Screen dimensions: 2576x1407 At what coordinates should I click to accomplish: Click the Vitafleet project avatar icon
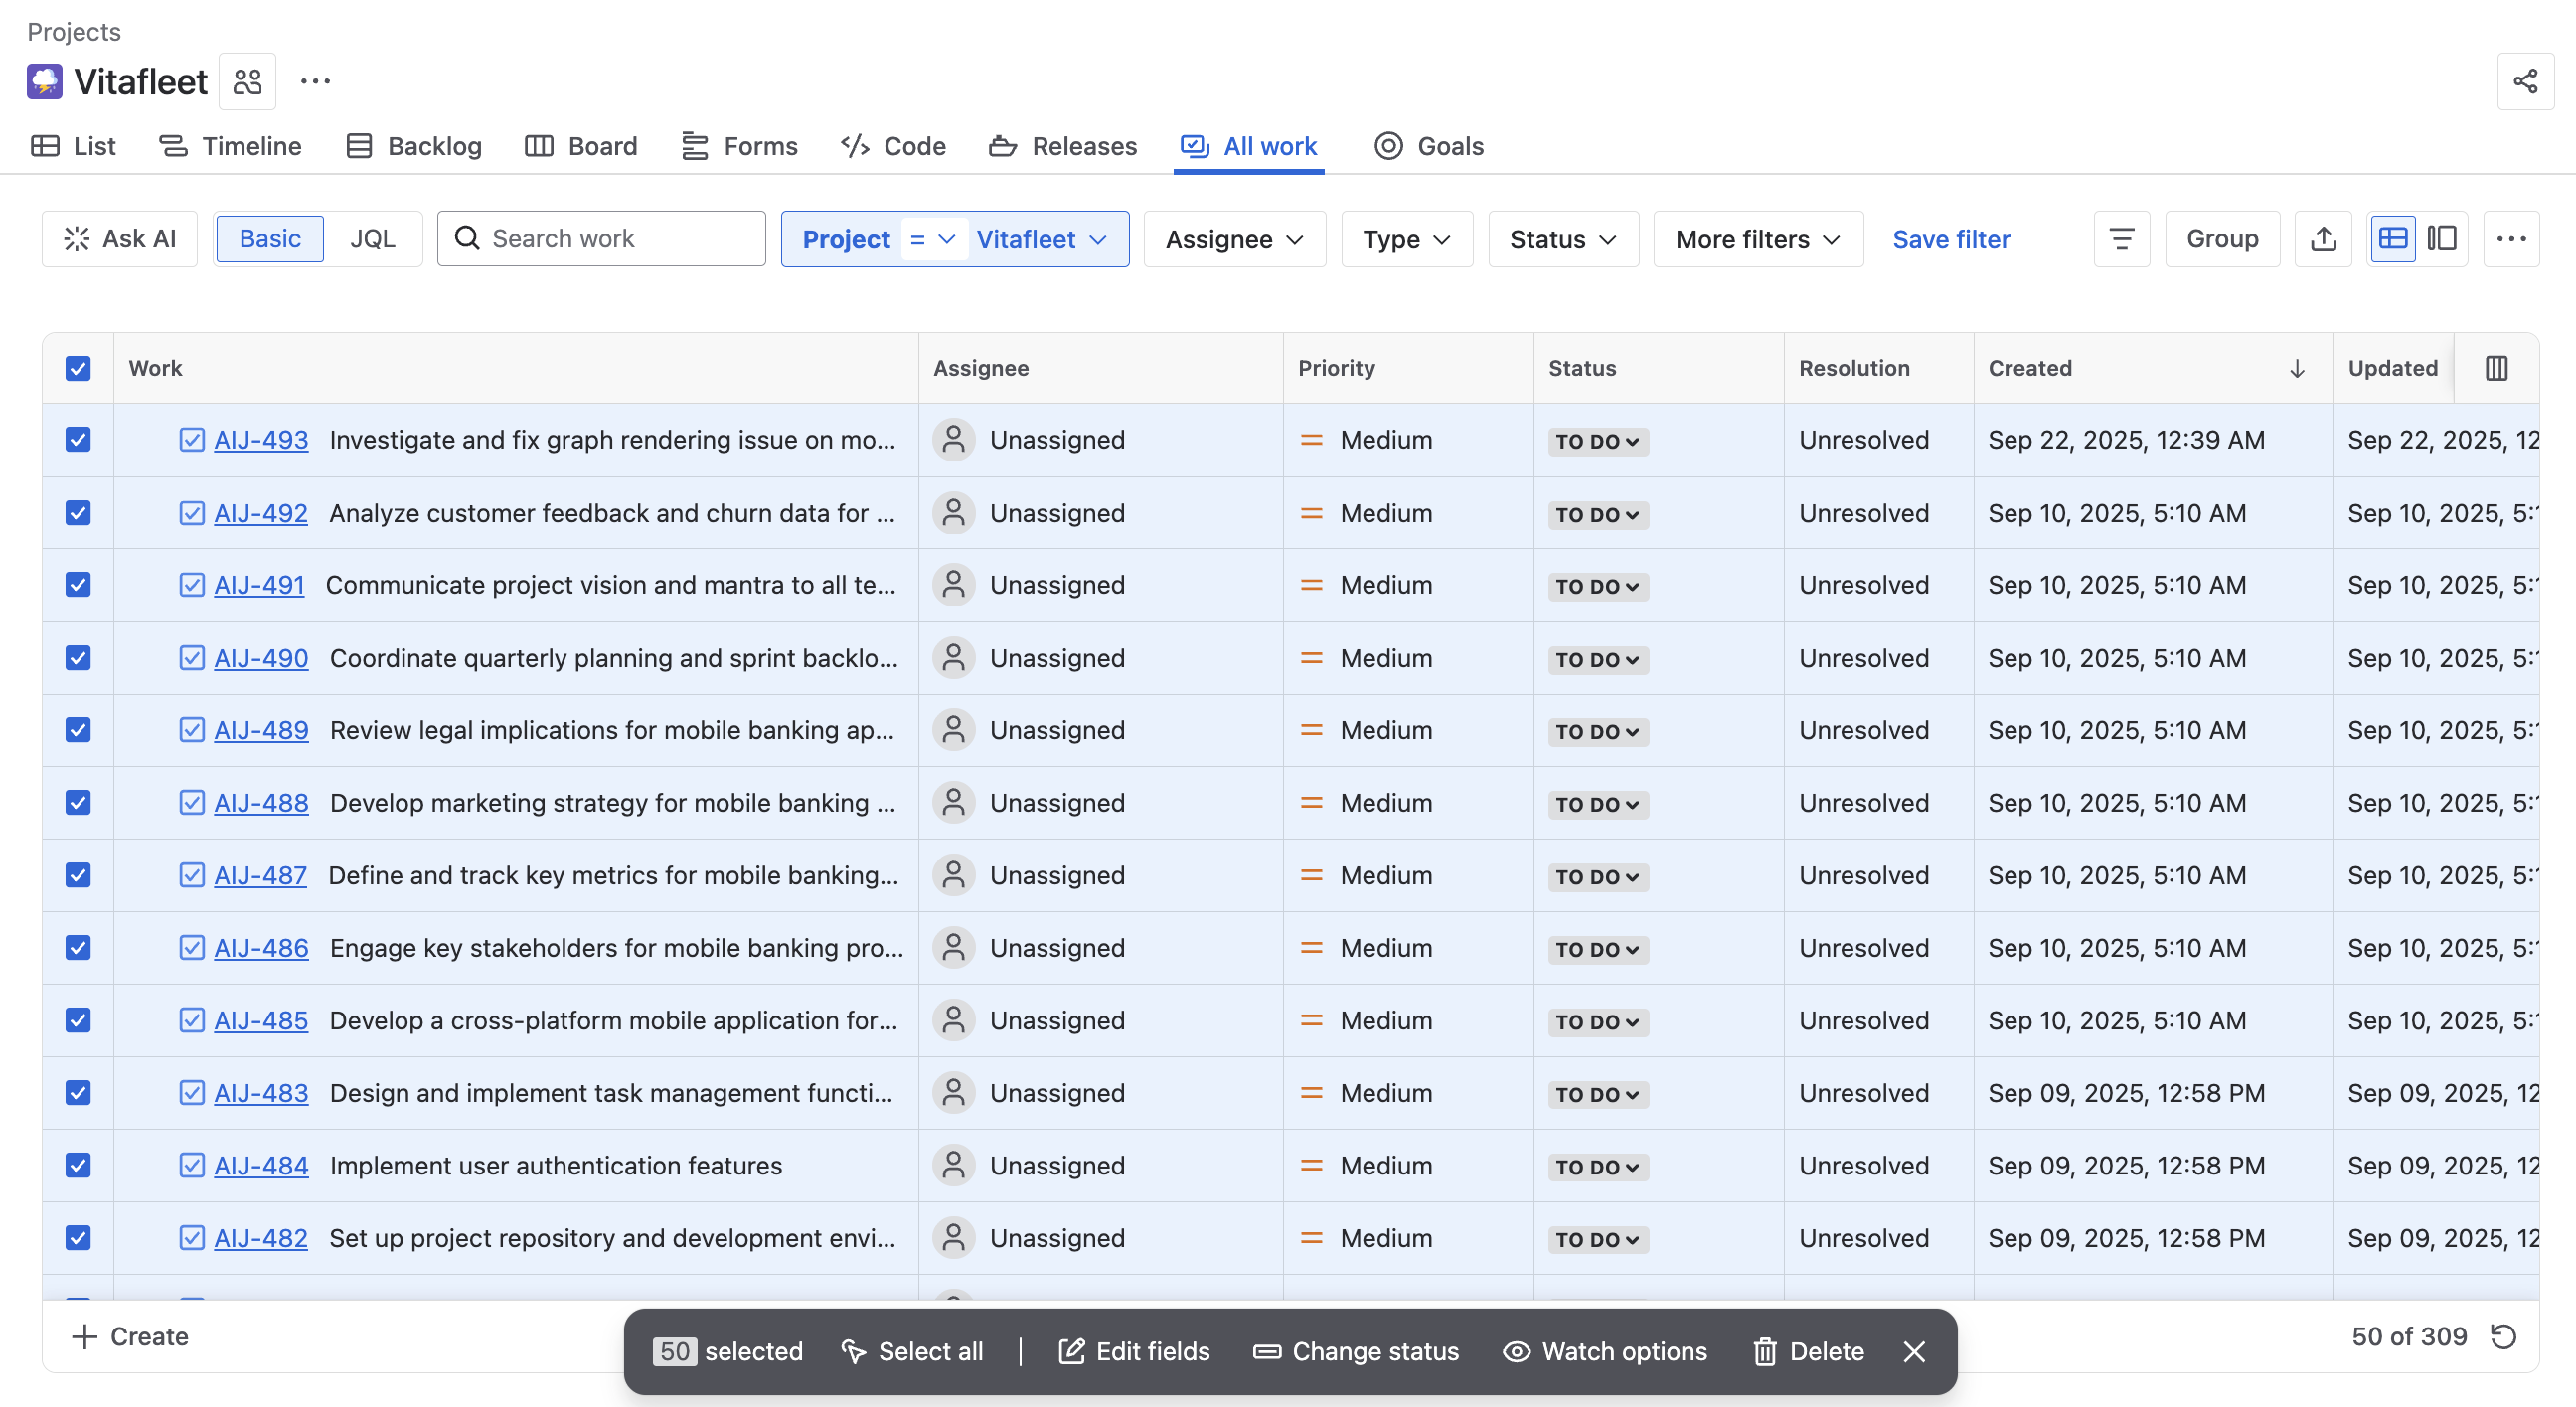coord(44,81)
